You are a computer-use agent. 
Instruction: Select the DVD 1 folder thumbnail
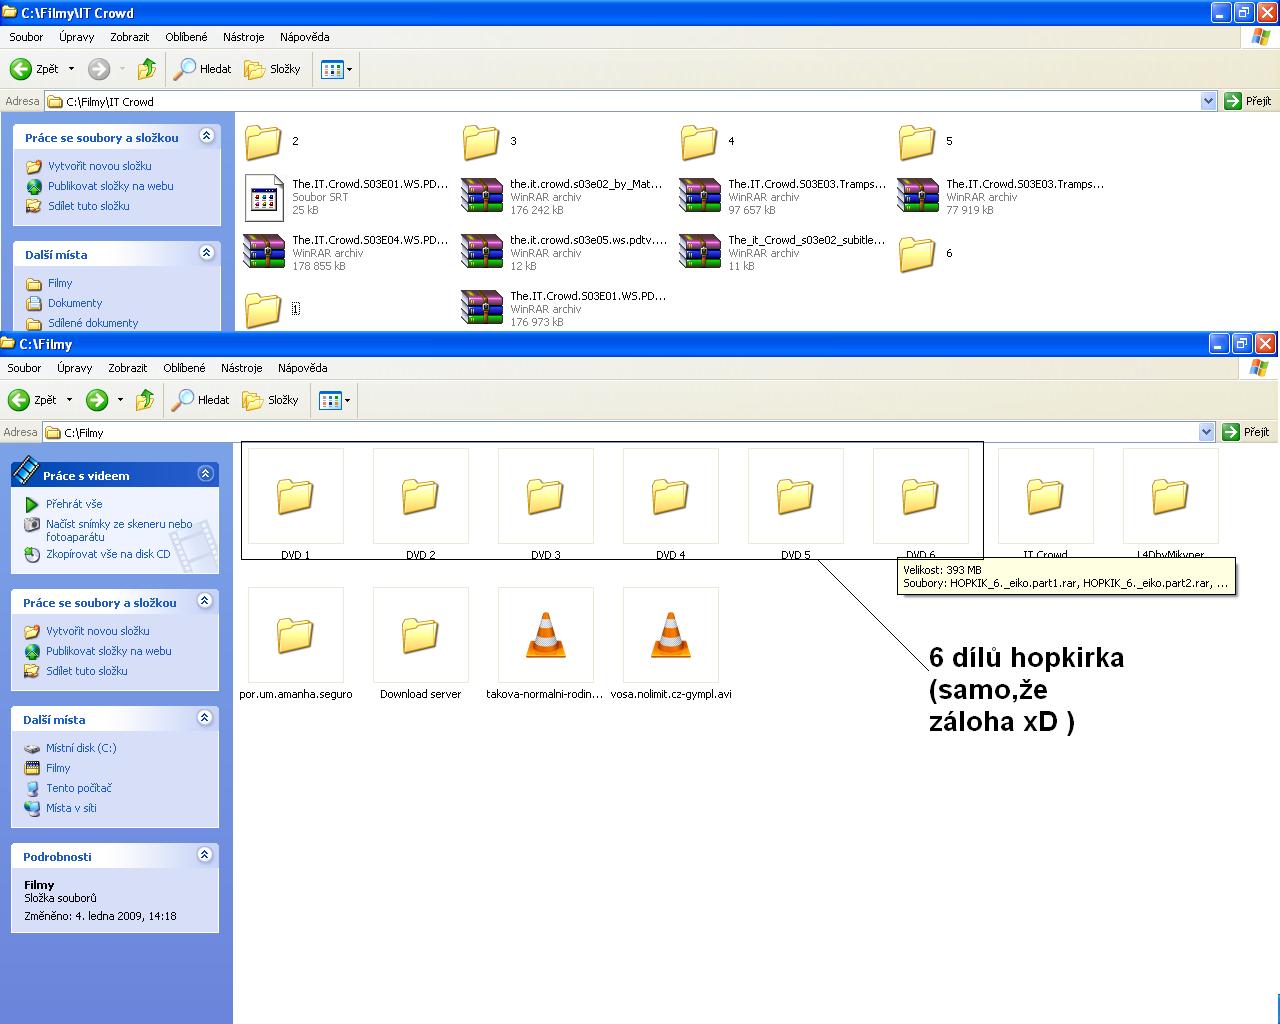(295, 497)
